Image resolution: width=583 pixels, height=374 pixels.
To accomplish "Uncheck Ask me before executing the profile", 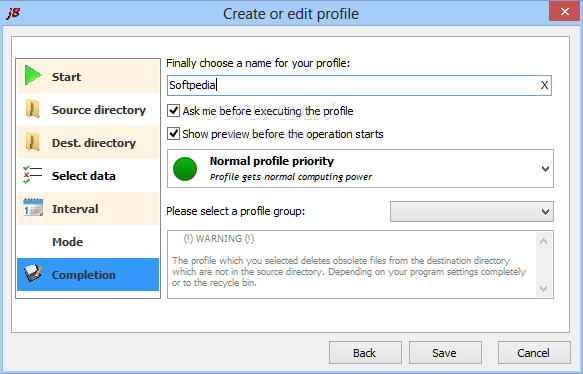I will pyautogui.click(x=173, y=110).
